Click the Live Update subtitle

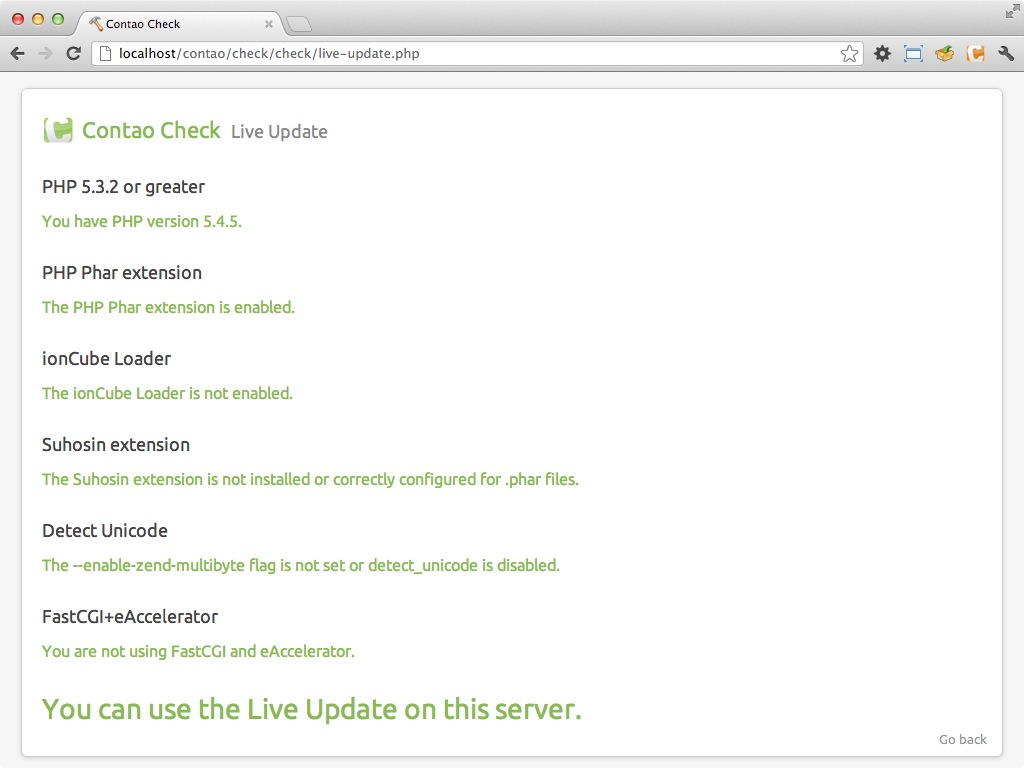(279, 131)
